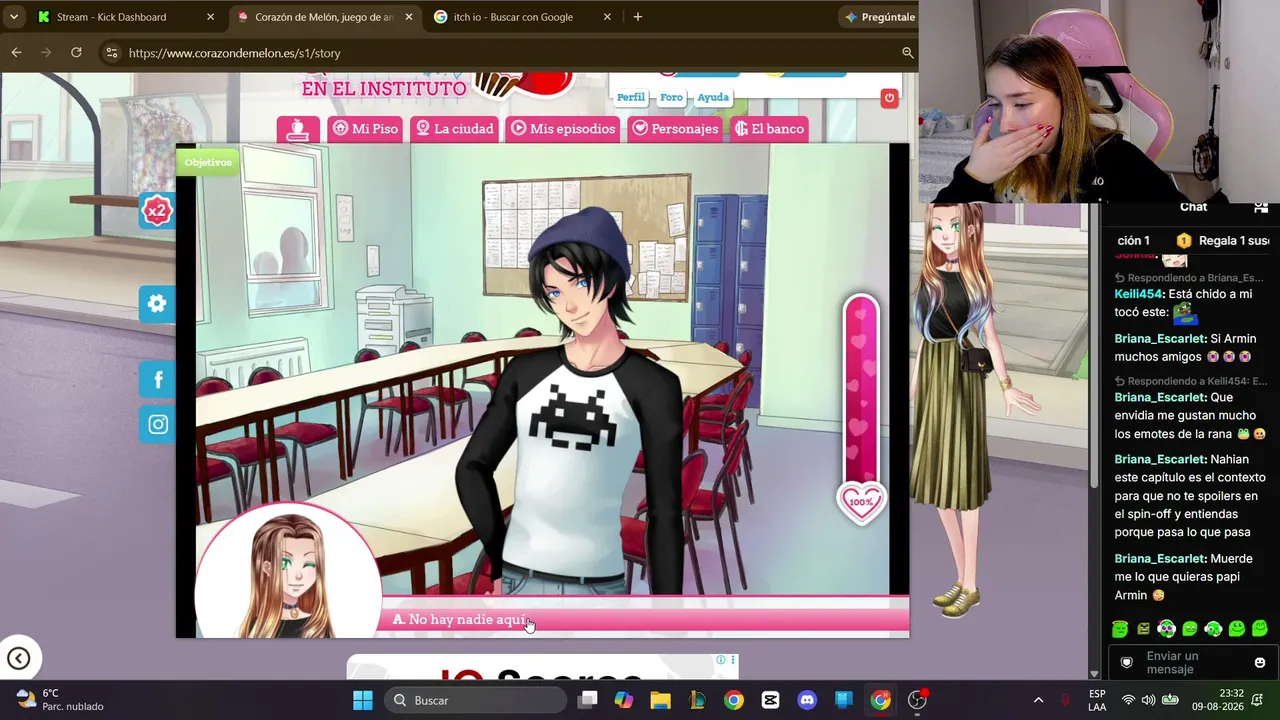Open site information icon in address bar
The width and height of the screenshot is (1280, 720).
(x=111, y=53)
